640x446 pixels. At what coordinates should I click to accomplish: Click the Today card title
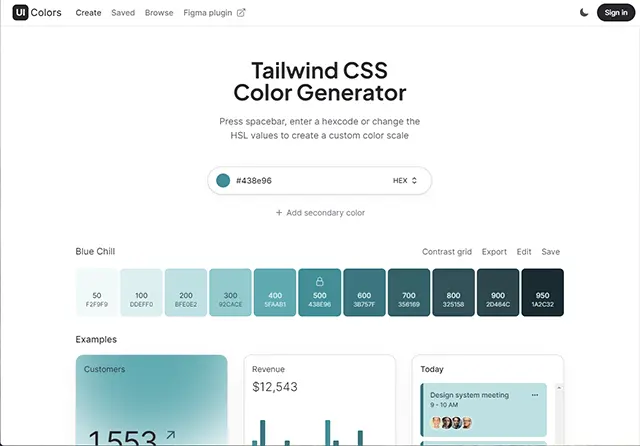(432, 369)
